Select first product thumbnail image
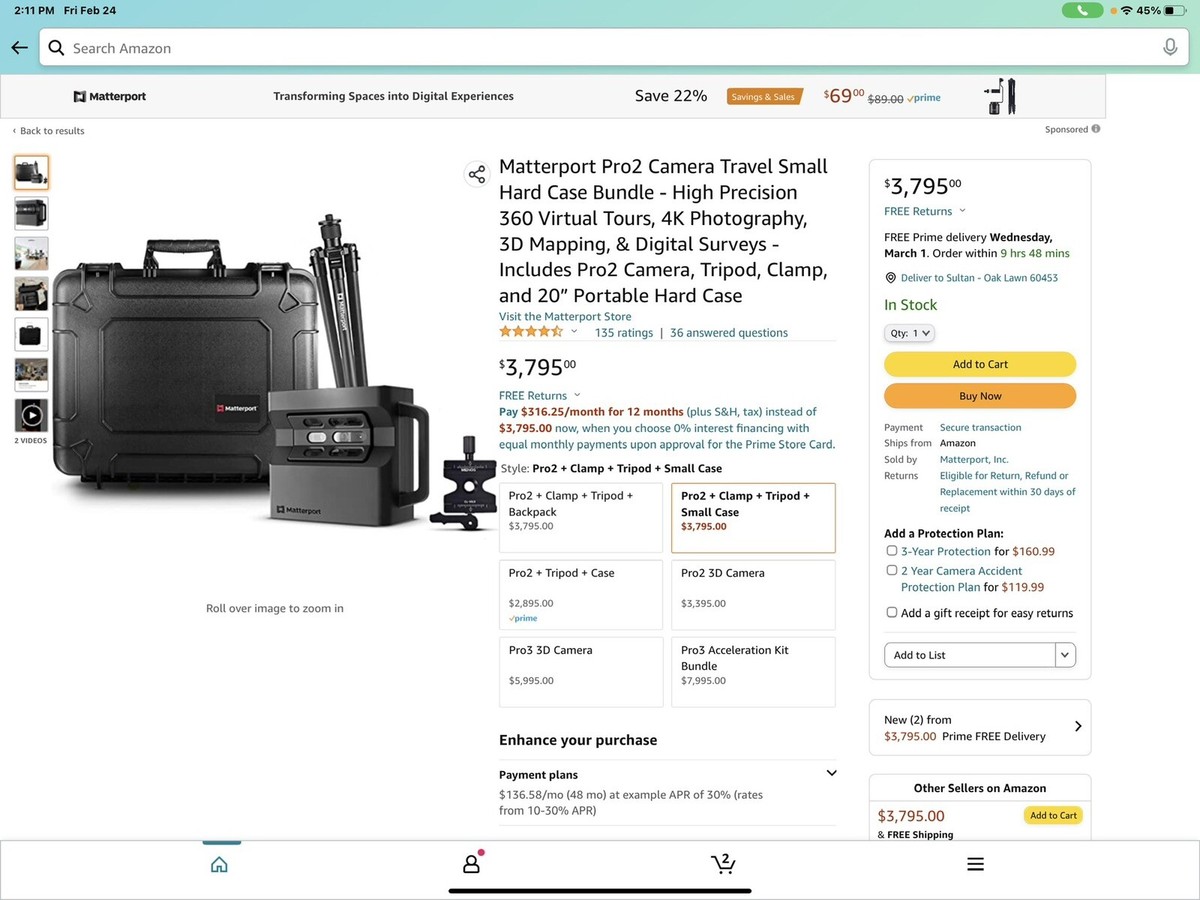 31,173
